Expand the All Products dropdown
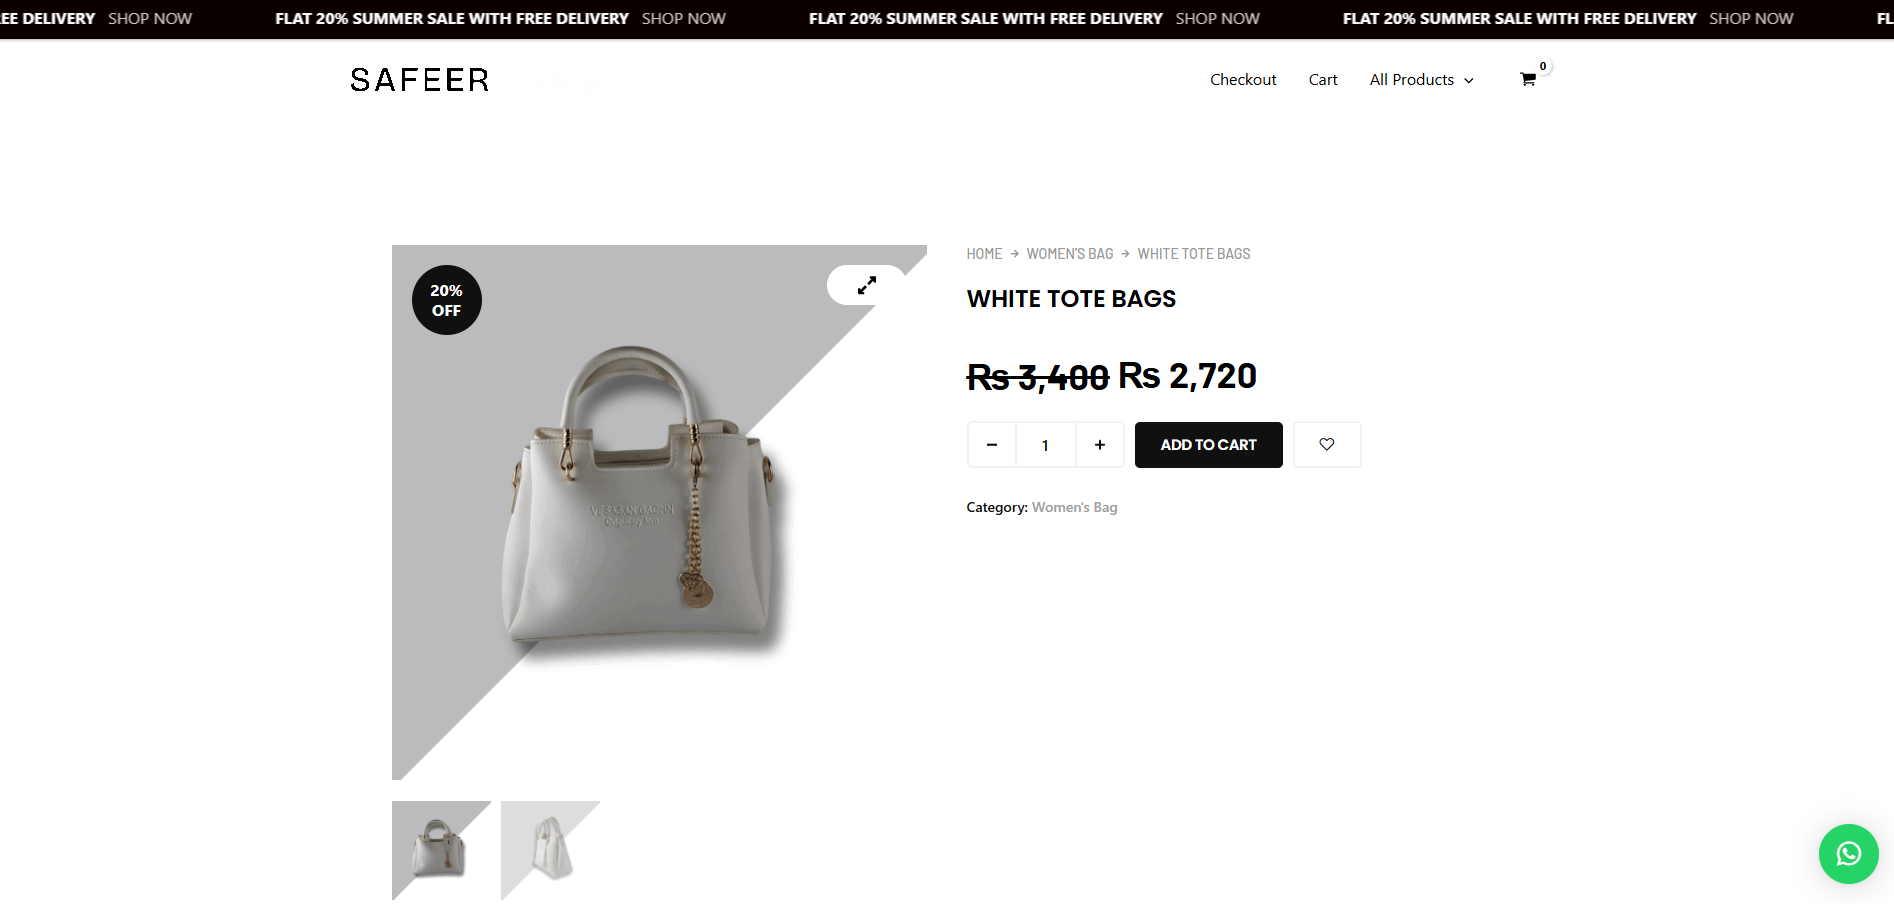Image resolution: width=1894 pixels, height=904 pixels. [x=1421, y=80]
